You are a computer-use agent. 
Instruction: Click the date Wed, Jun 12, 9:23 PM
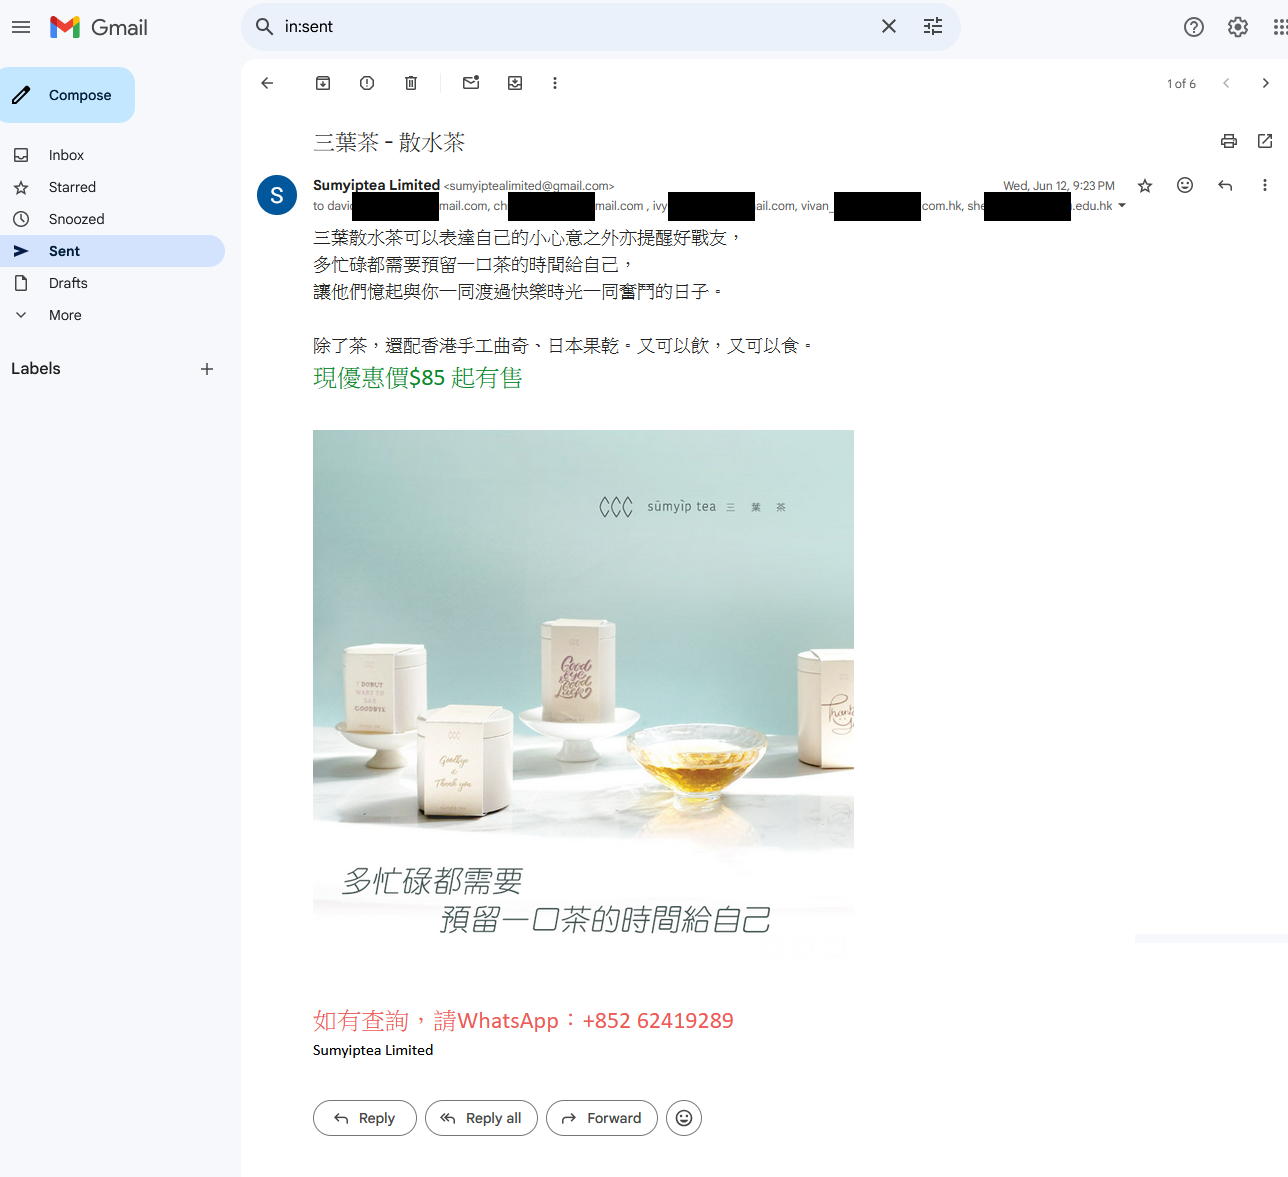click(1059, 186)
